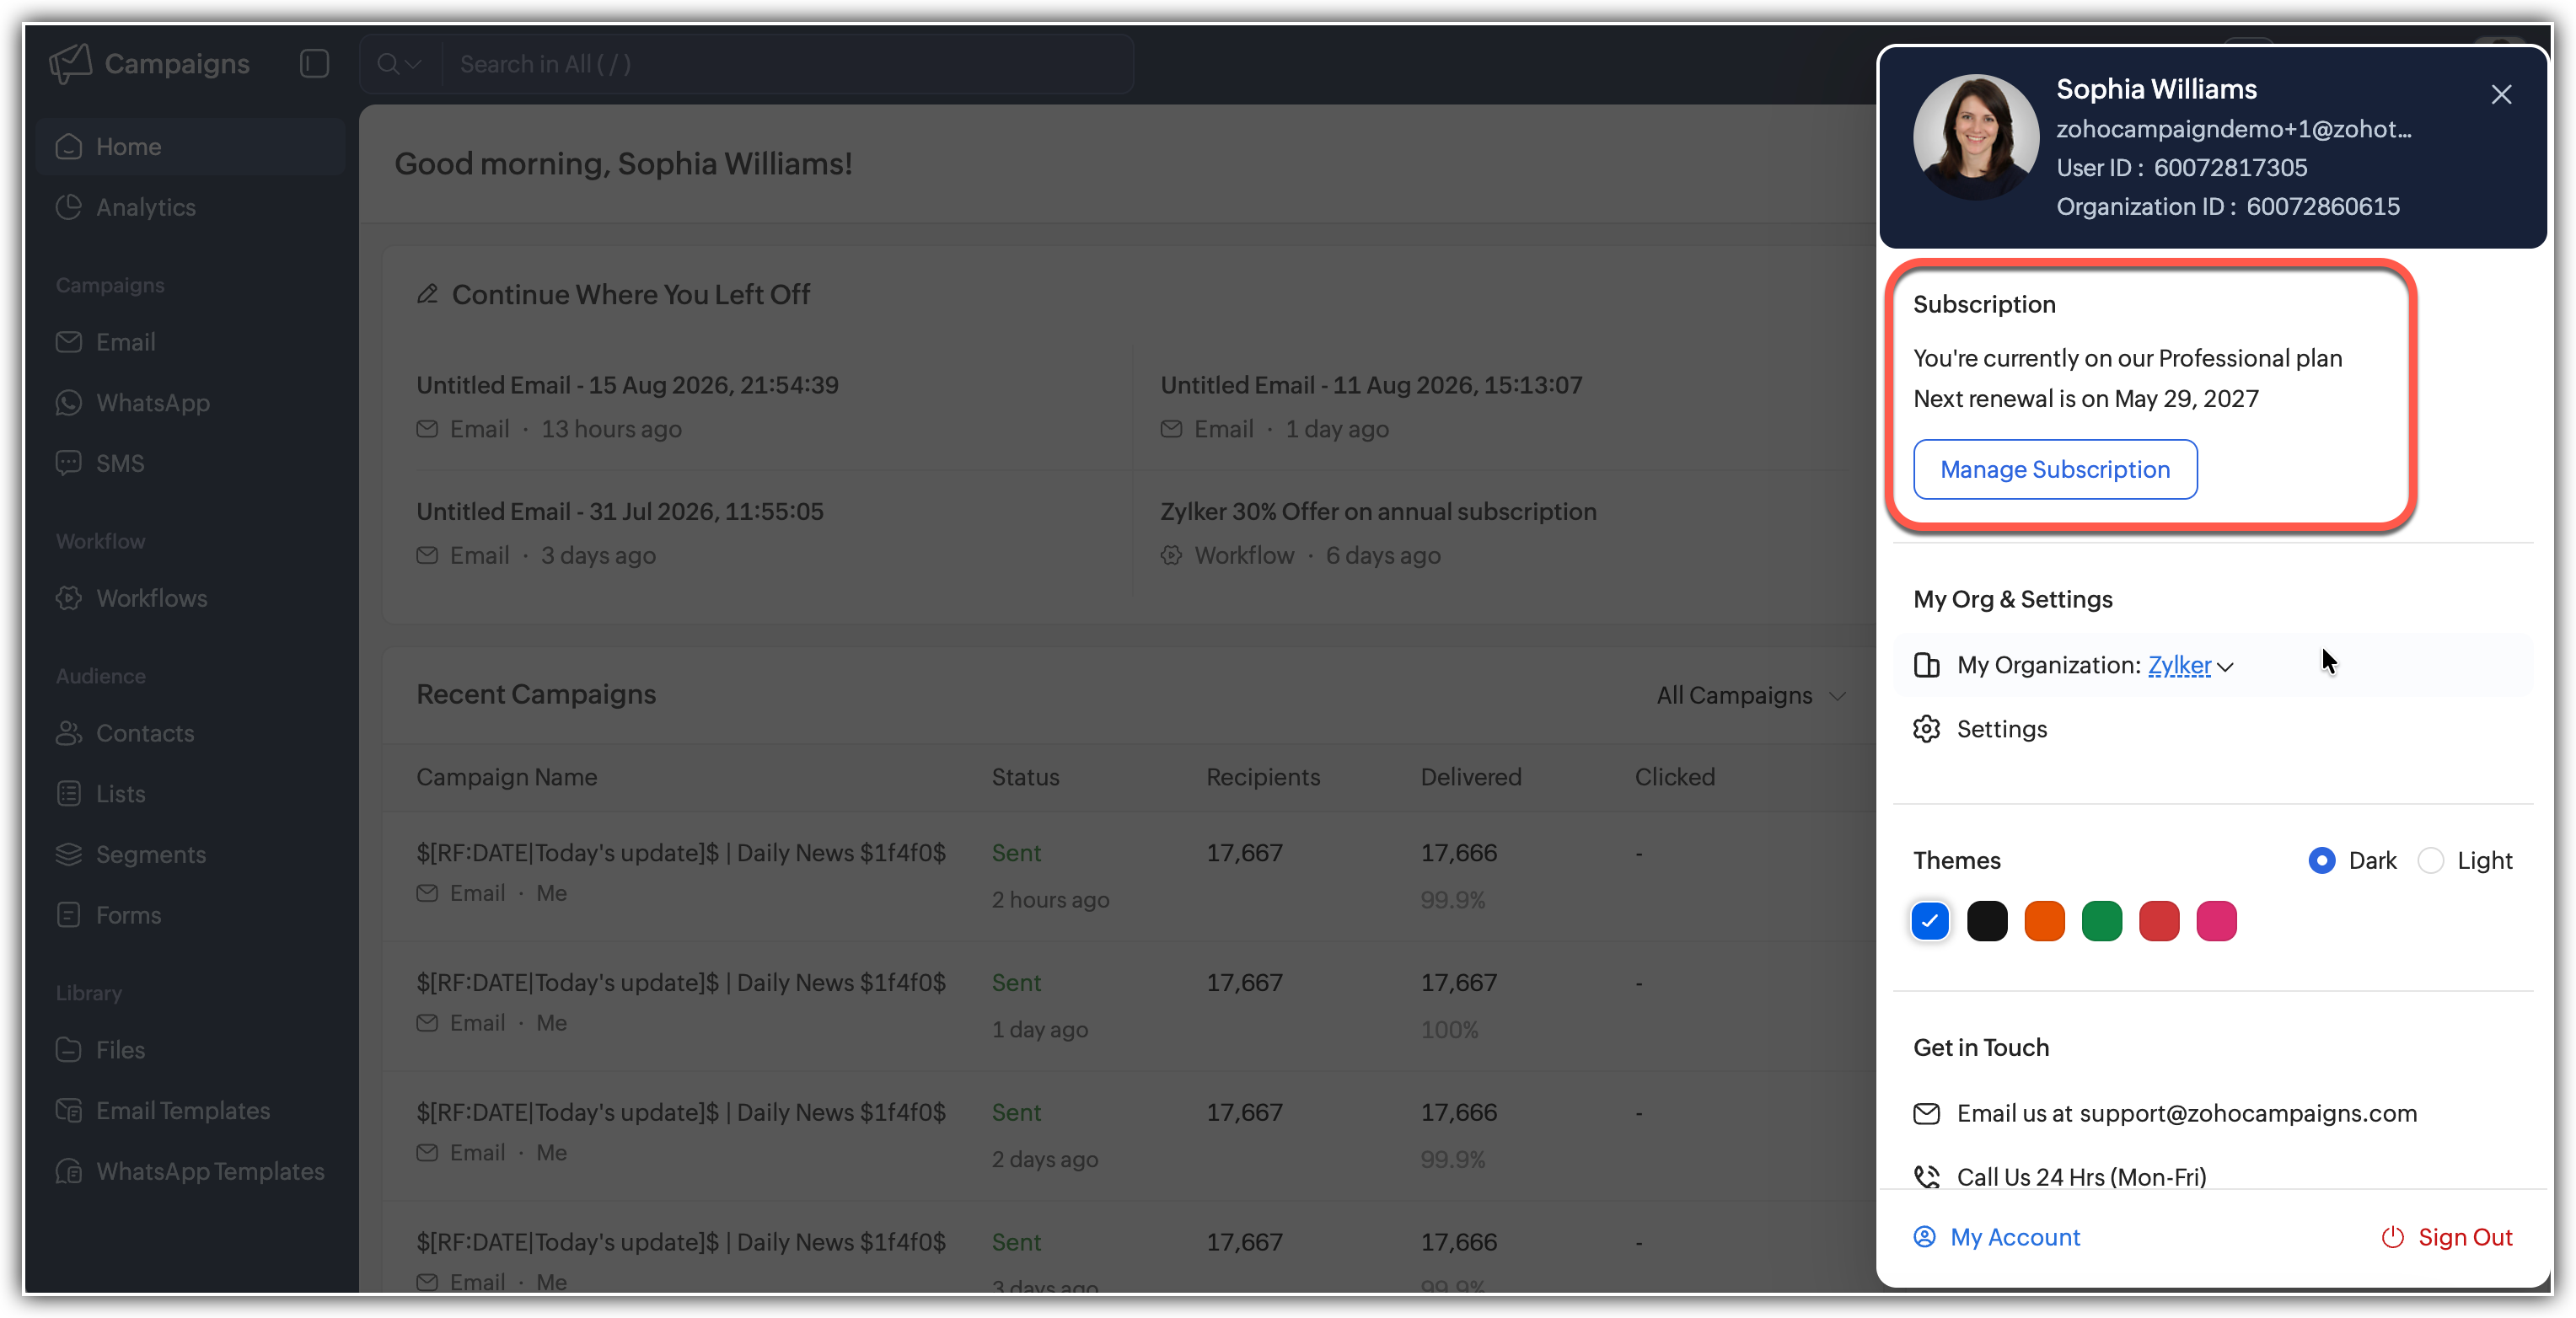Image resolution: width=2576 pixels, height=1318 pixels.
Task: Open Daily News campaign sent 2 hours ago
Action: (x=681, y=853)
